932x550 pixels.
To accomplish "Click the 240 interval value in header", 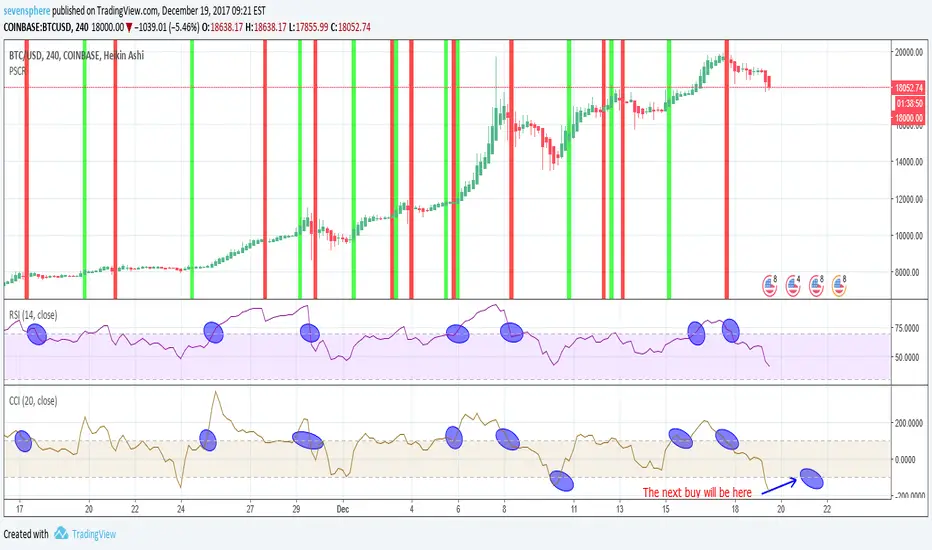I will click(83, 27).
